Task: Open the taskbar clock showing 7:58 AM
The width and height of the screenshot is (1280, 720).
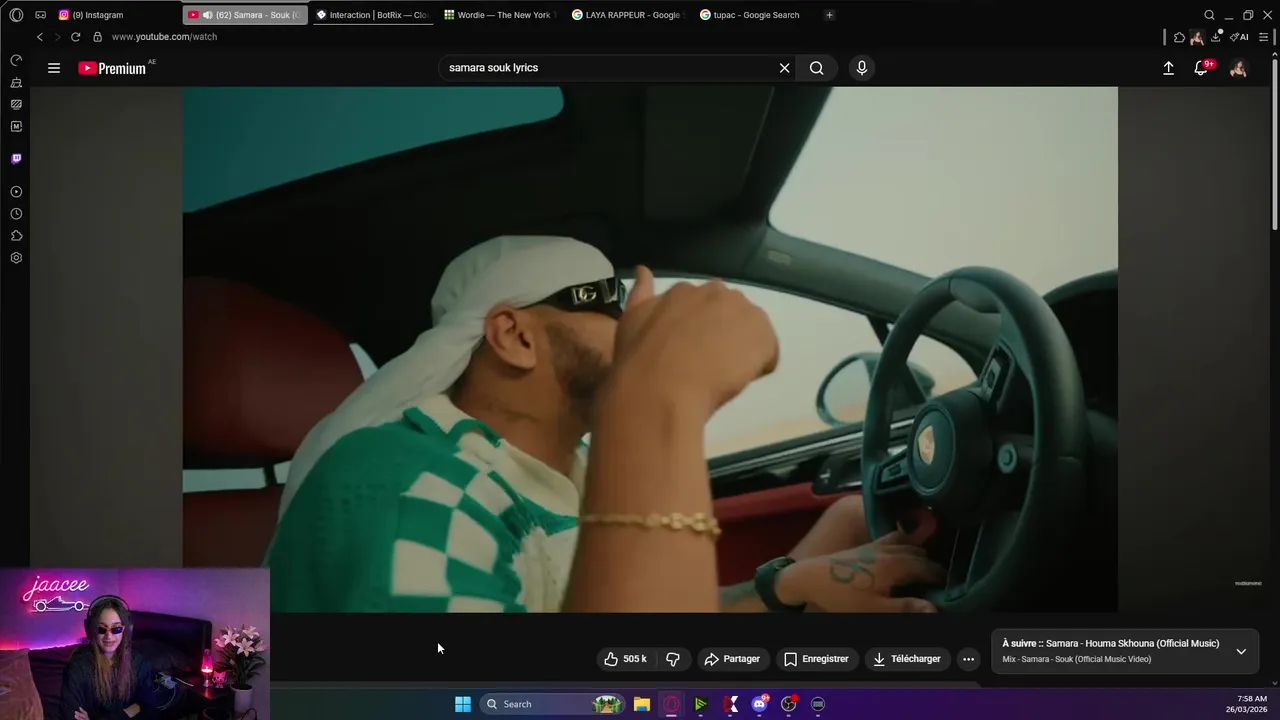Action: [1246, 704]
